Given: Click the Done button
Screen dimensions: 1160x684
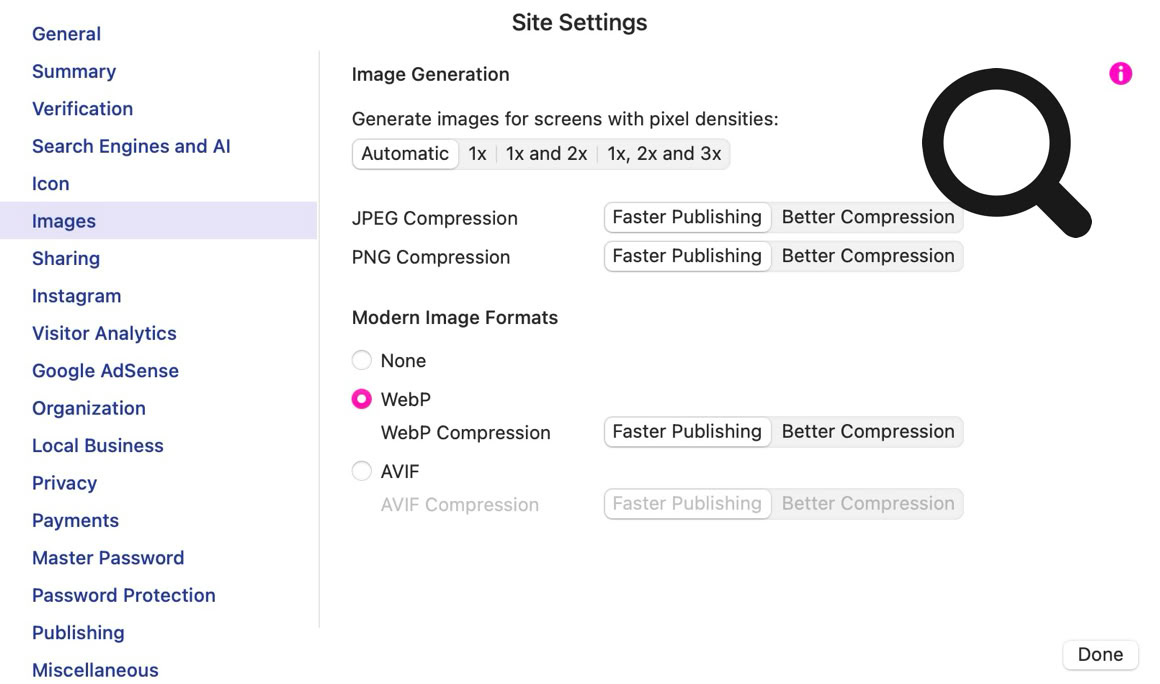Looking at the screenshot, I should click(1100, 655).
